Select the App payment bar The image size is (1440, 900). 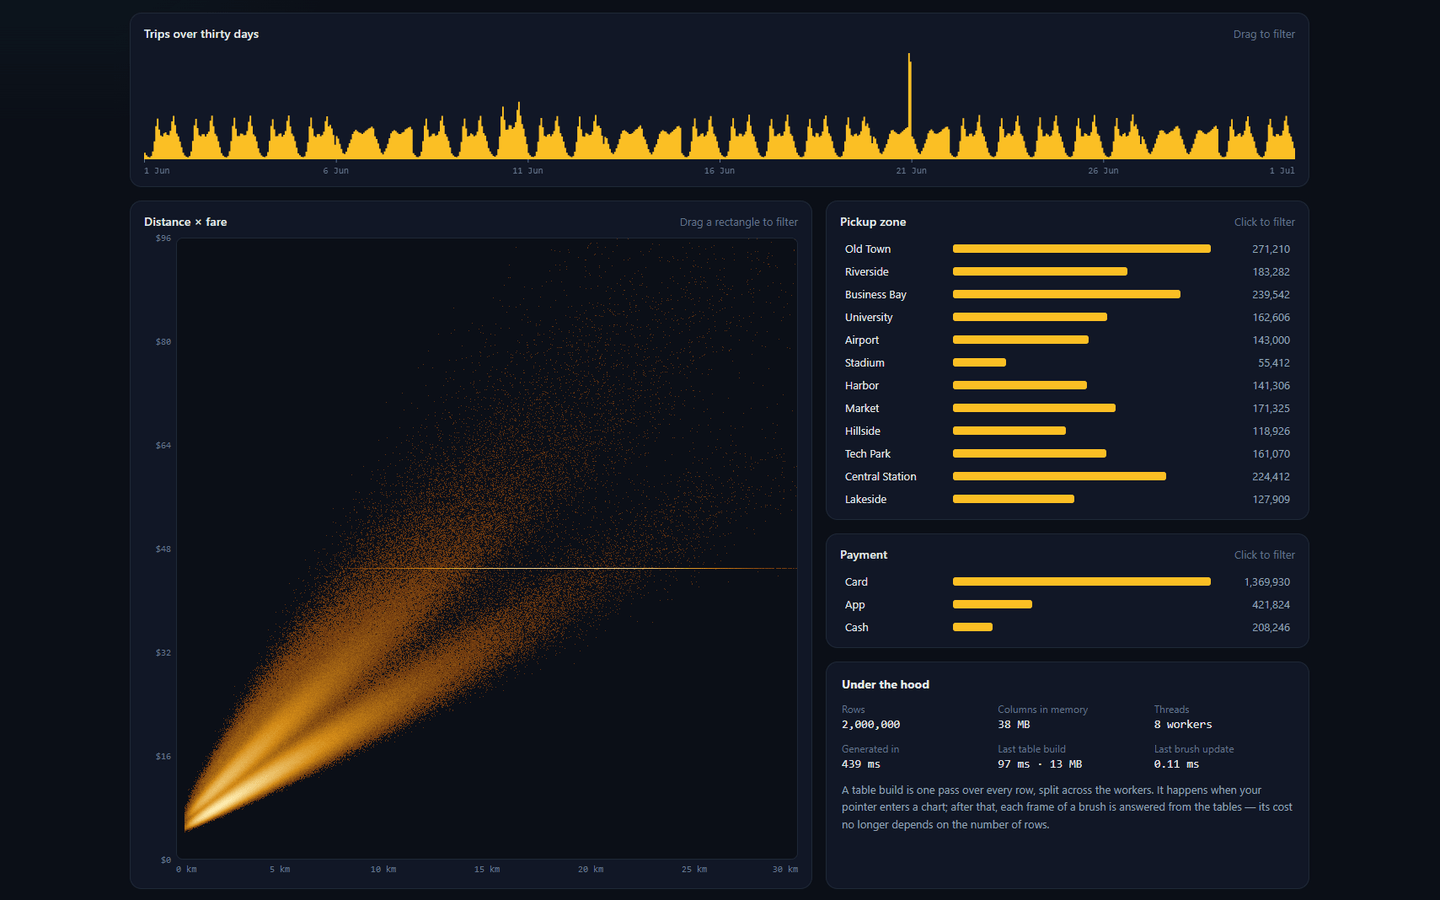(x=992, y=604)
